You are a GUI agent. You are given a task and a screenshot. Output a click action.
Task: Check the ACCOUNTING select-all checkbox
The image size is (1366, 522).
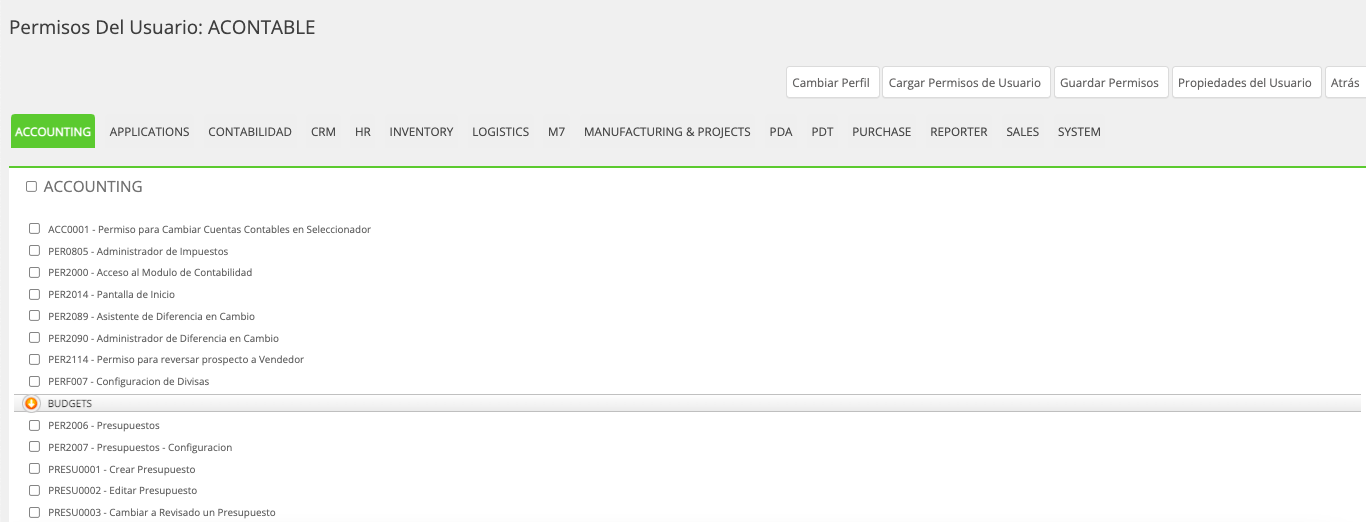point(32,187)
